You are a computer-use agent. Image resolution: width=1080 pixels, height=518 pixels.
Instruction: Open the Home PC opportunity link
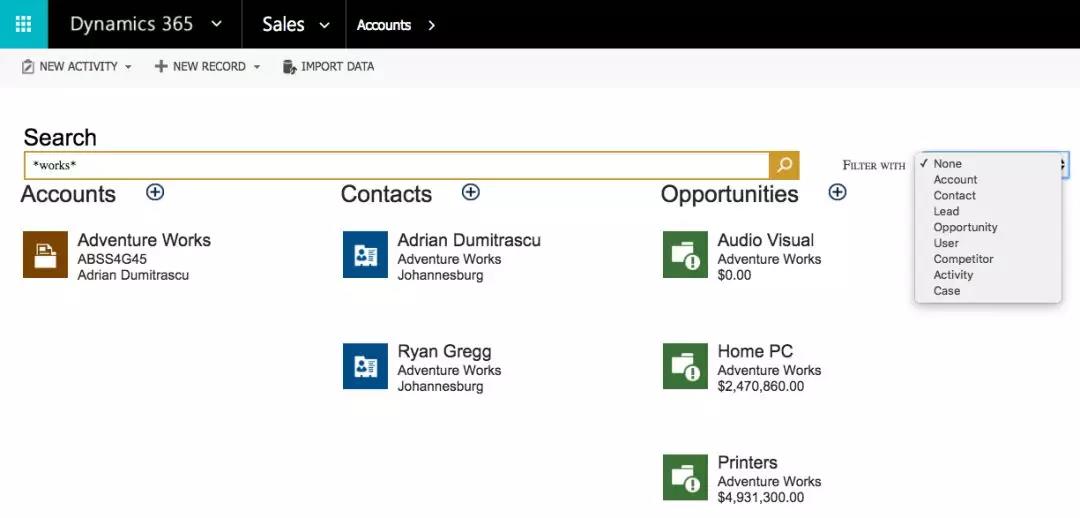tap(755, 351)
